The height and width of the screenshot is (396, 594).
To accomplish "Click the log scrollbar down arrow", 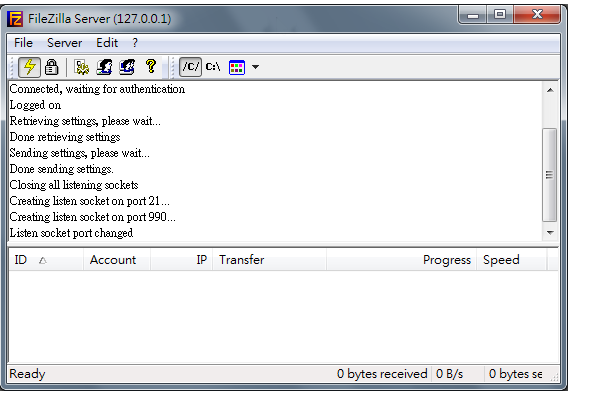I will coord(550,233).
